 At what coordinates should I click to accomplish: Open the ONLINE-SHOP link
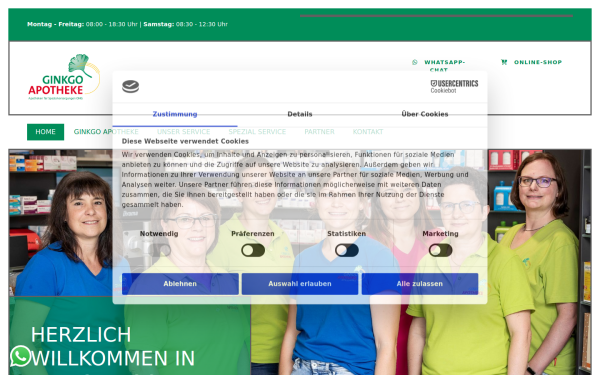point(538,62)
